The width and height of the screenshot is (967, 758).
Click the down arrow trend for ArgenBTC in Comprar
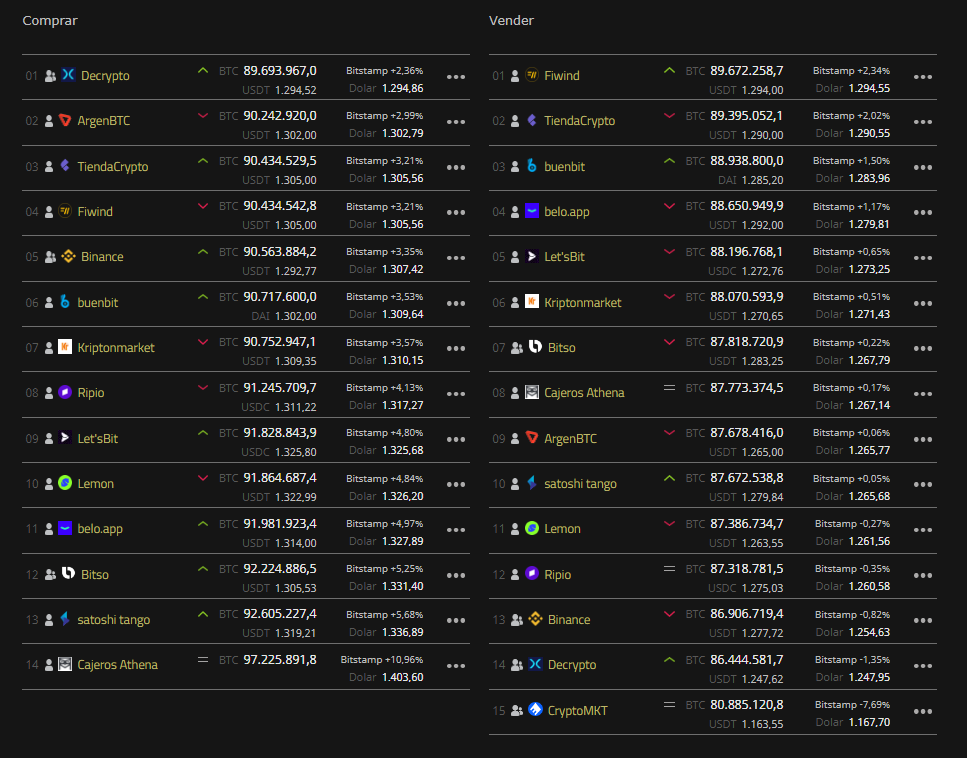click(203, 115)
